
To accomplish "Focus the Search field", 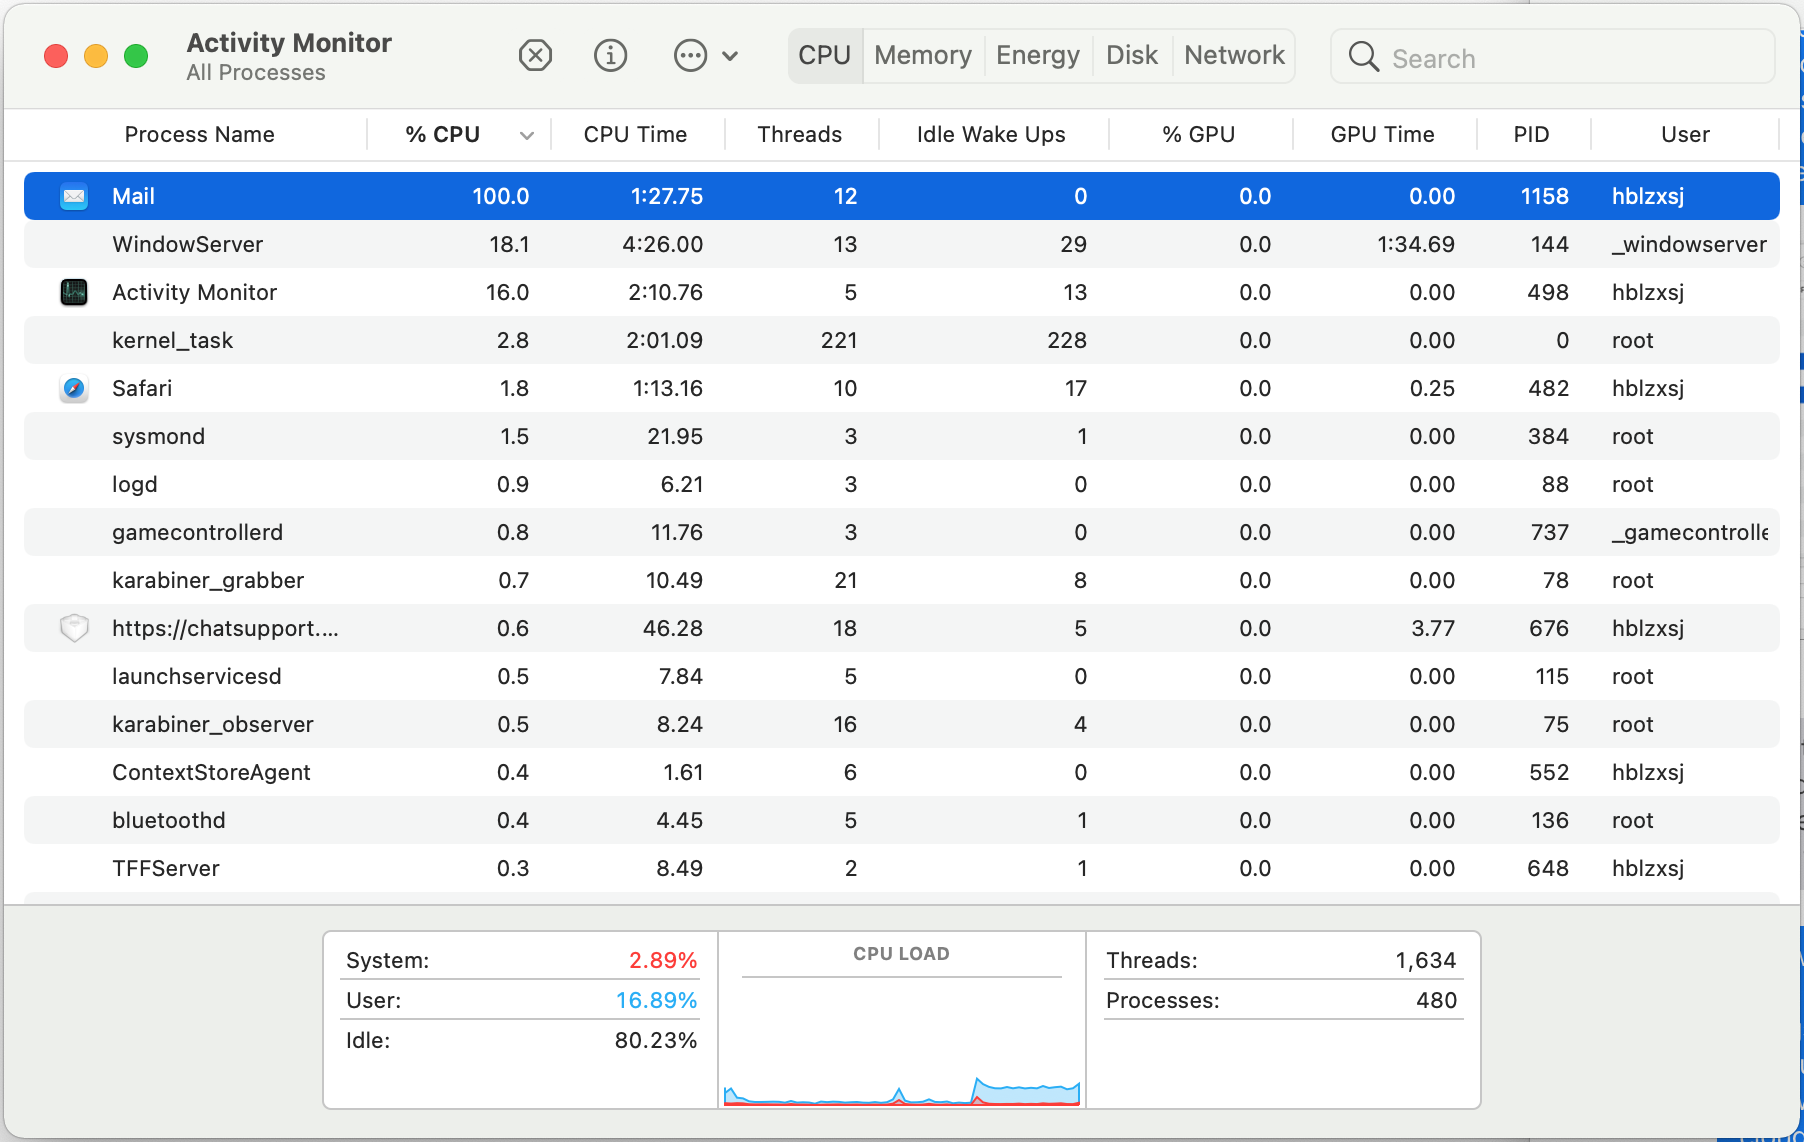I will 1553,57.
